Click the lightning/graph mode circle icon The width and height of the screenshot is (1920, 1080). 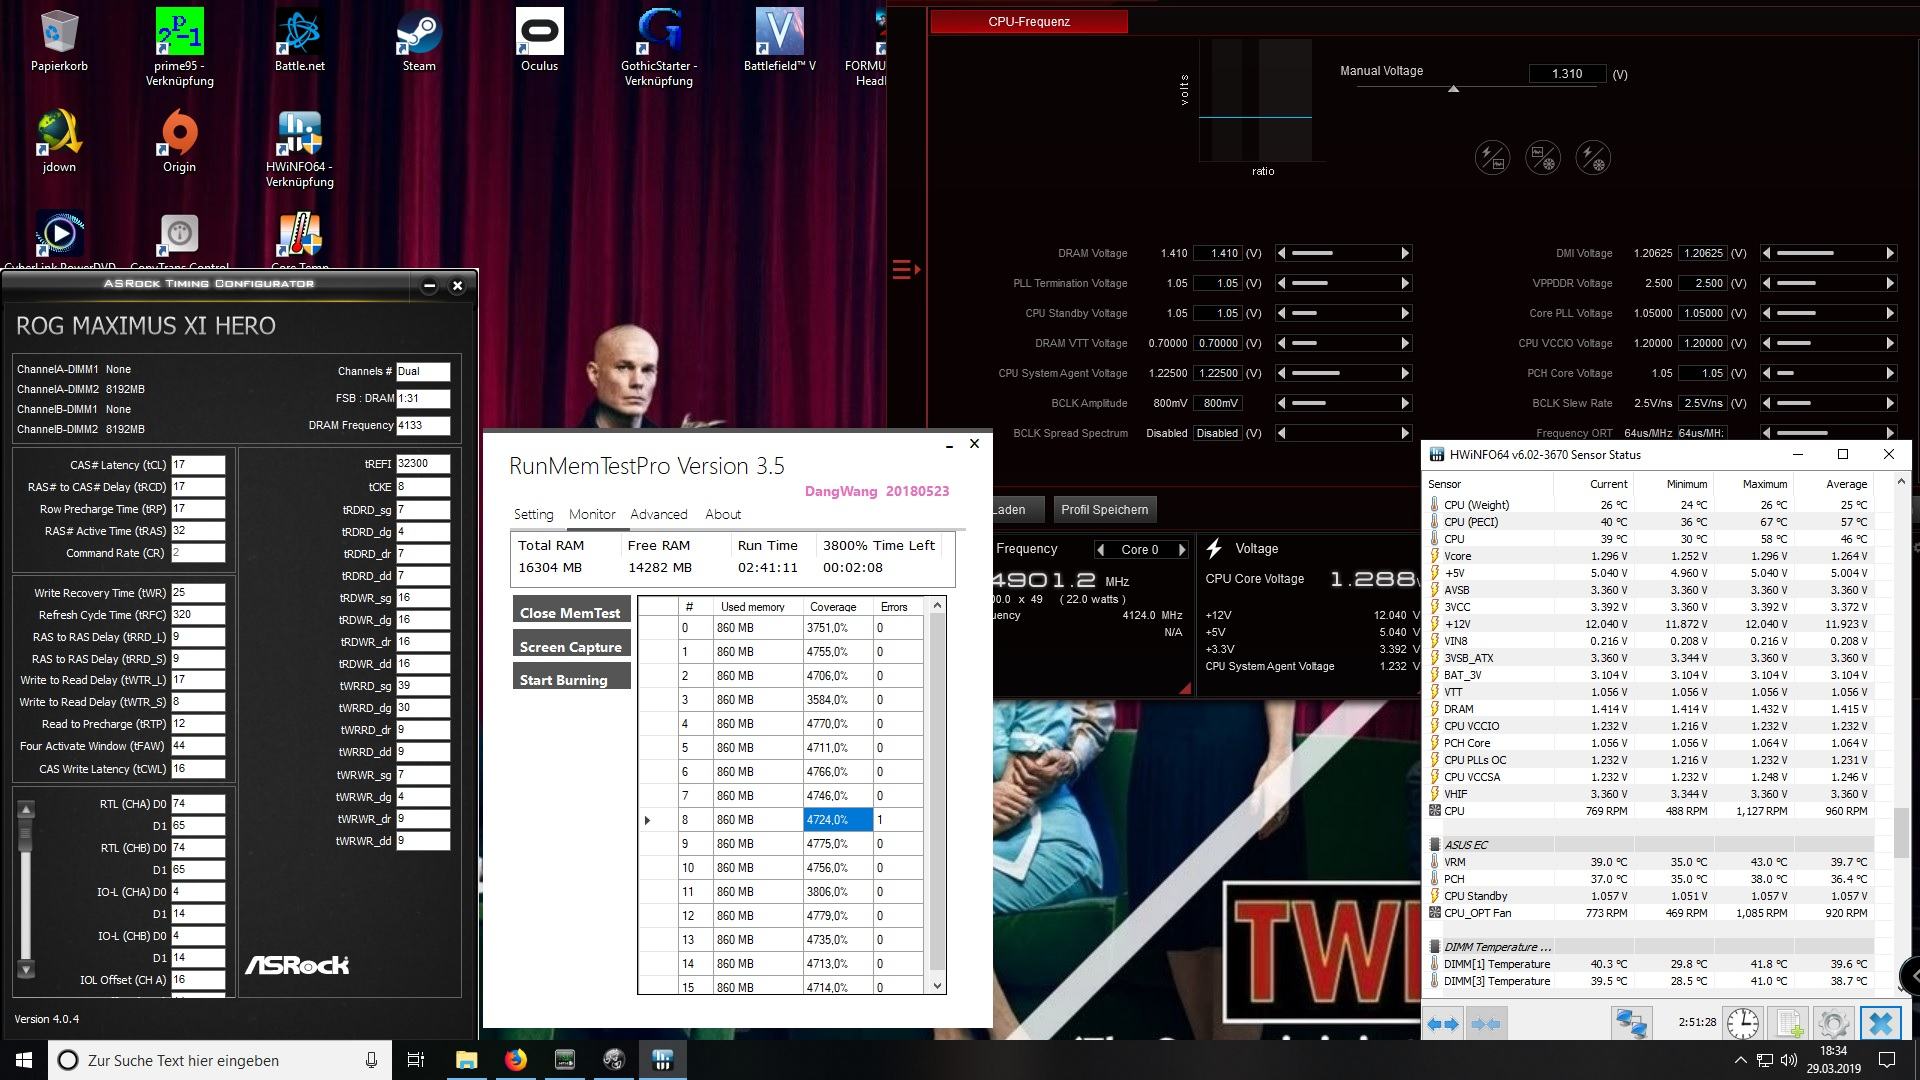1492,158
